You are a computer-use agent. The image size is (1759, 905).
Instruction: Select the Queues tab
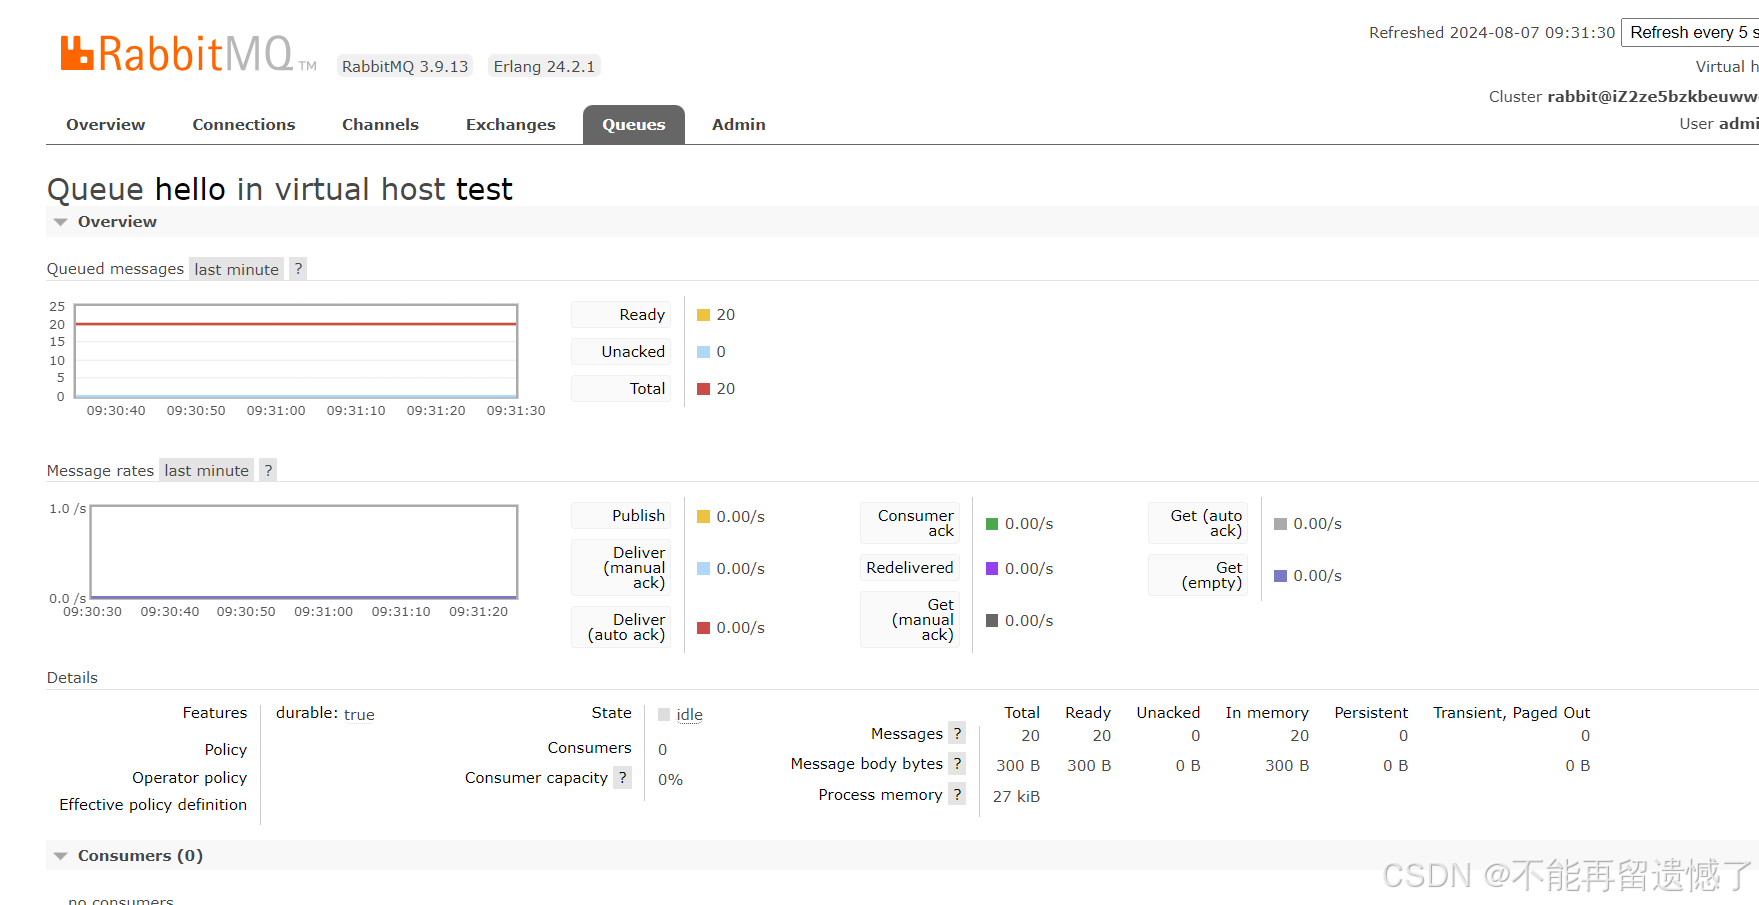634,124
